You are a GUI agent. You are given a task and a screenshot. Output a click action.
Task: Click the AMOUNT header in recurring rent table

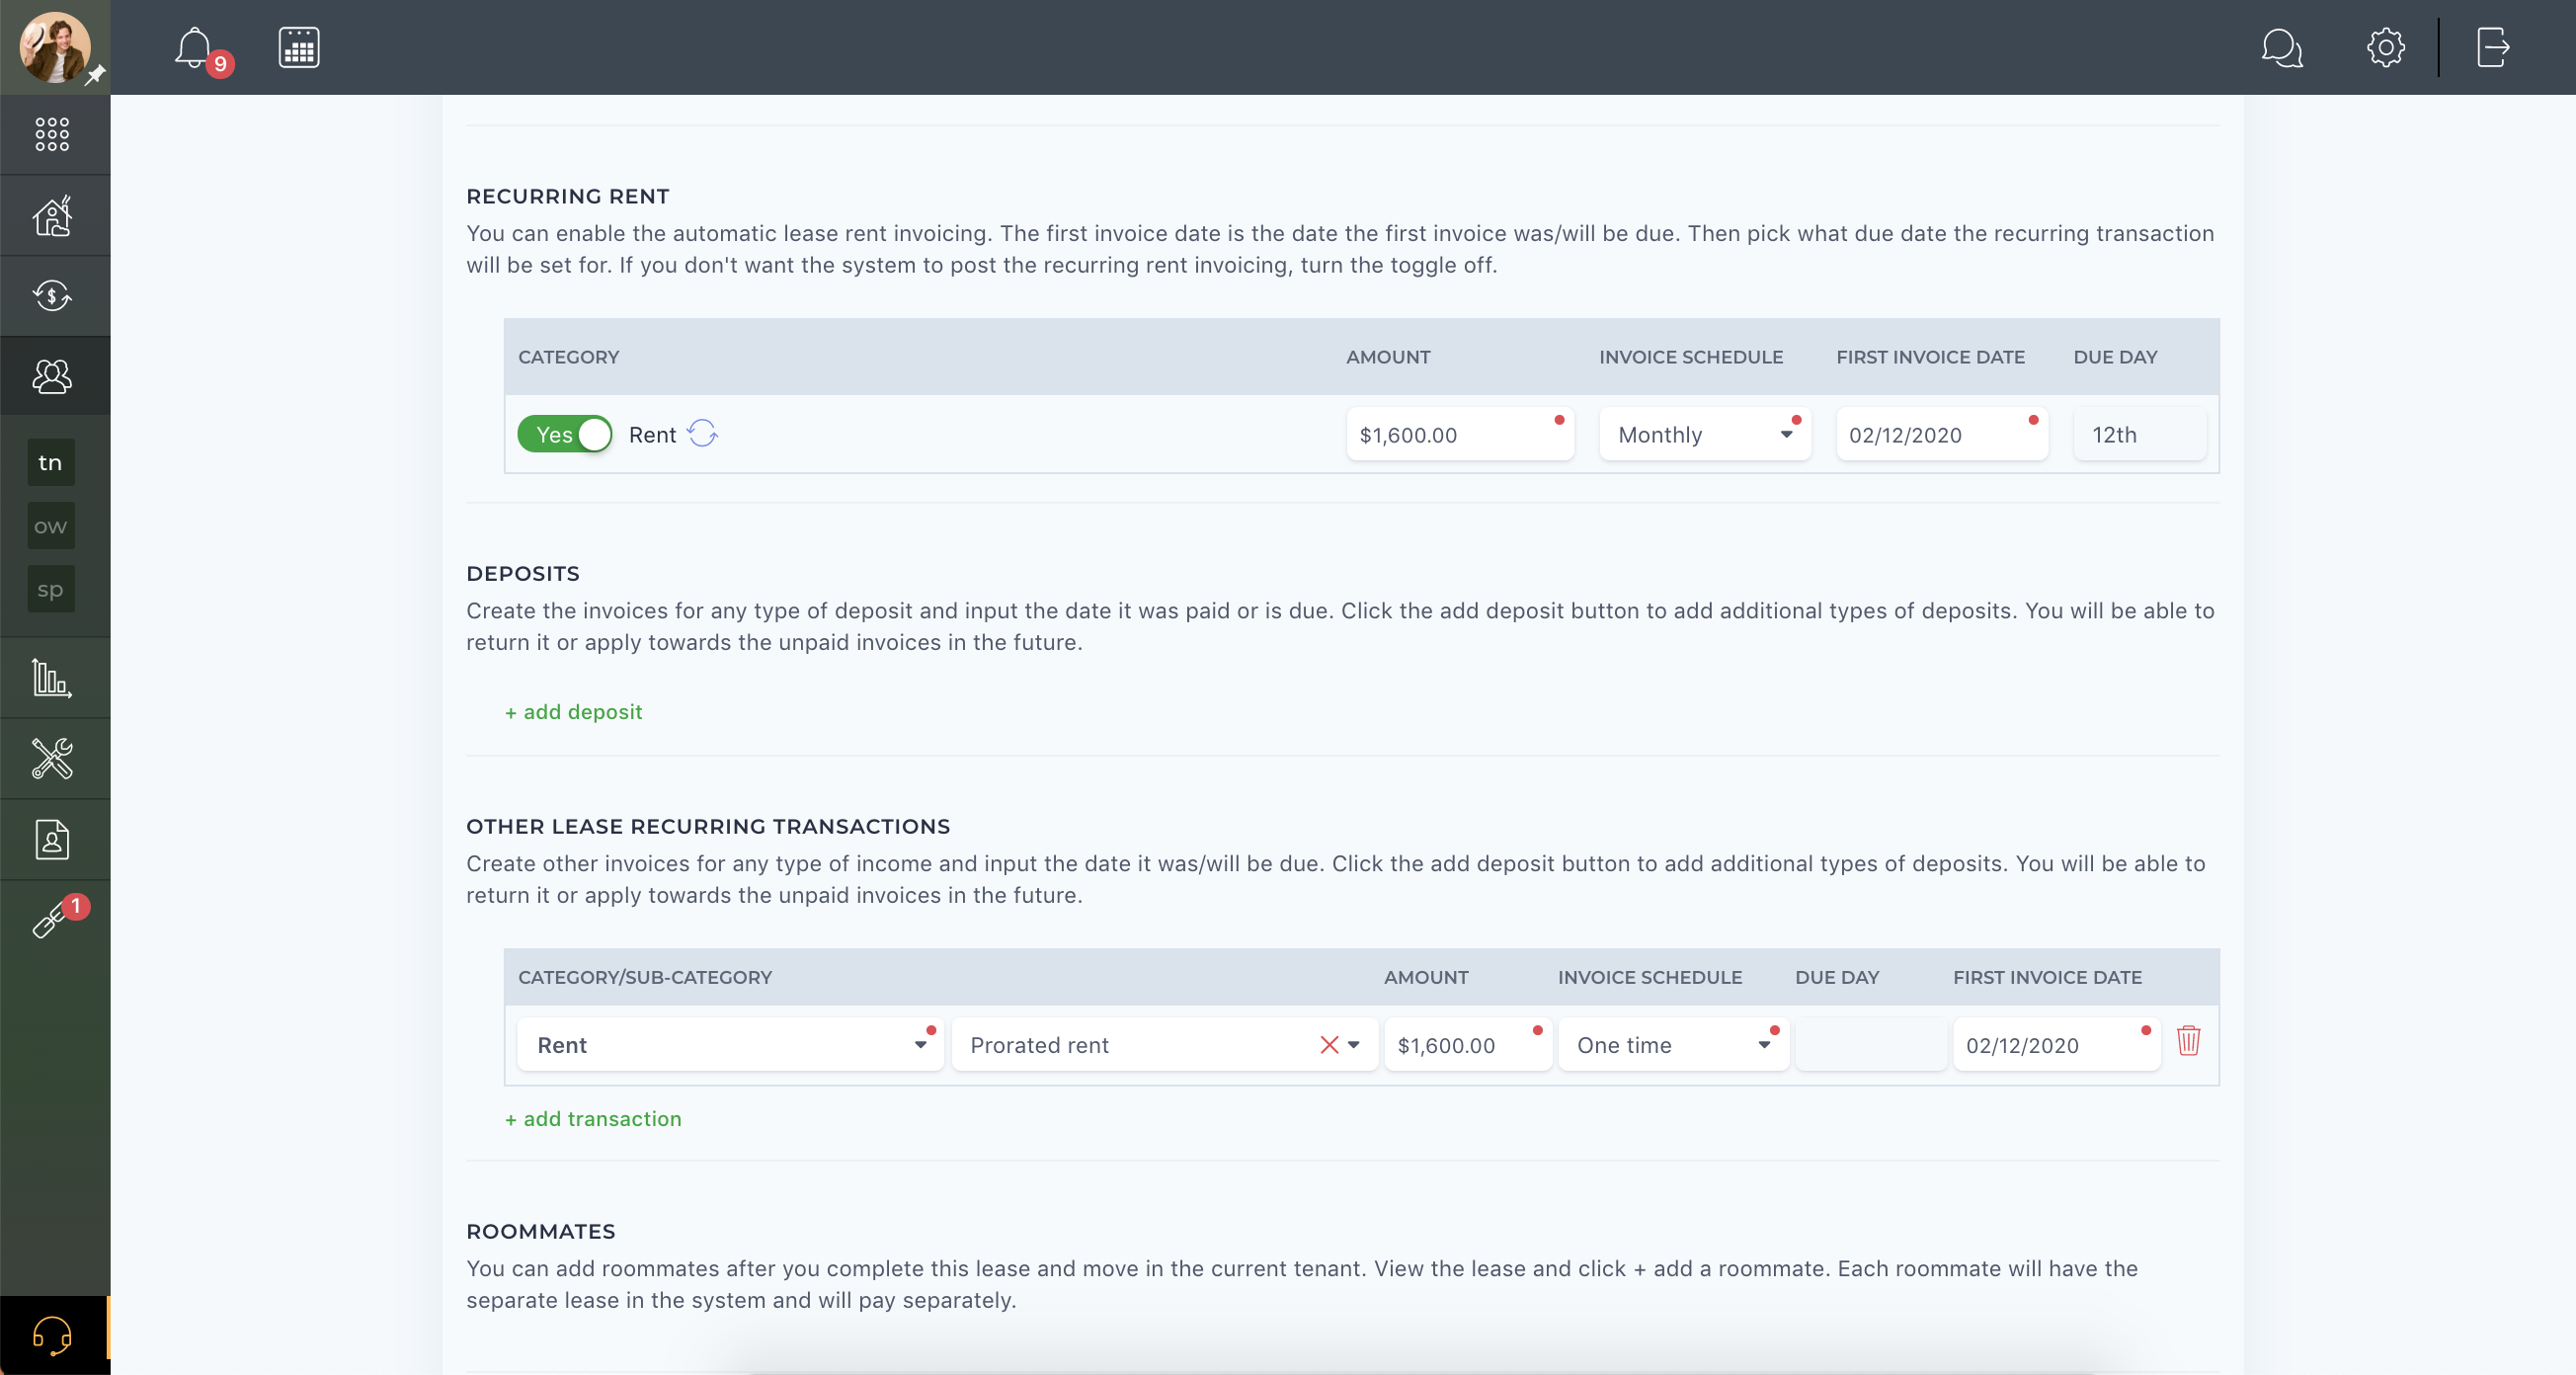point(1388,357)
